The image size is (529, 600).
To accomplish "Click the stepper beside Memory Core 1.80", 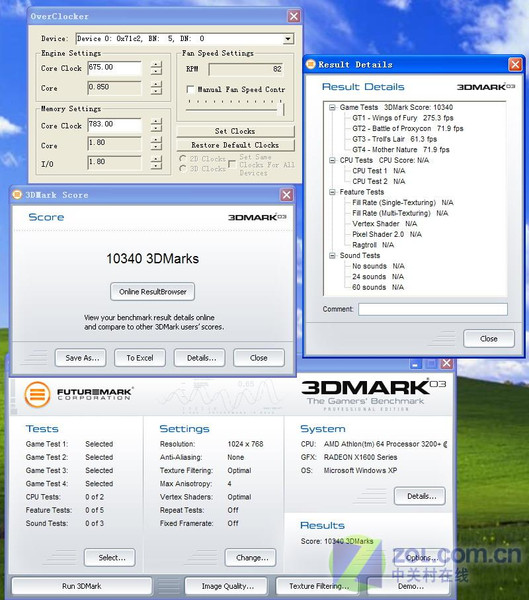I will pos(156,143).
